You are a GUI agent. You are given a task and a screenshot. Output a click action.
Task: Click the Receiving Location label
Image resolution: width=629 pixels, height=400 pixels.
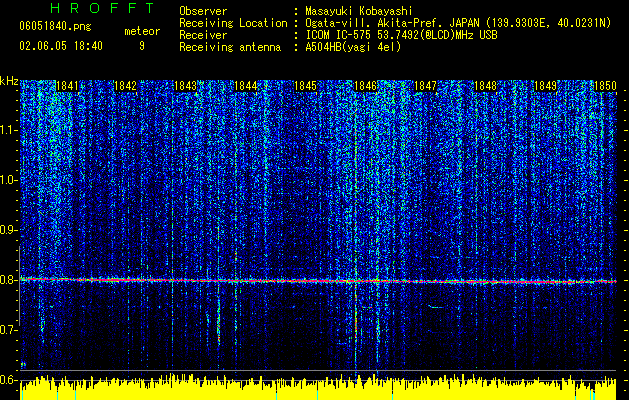point(233,23)
